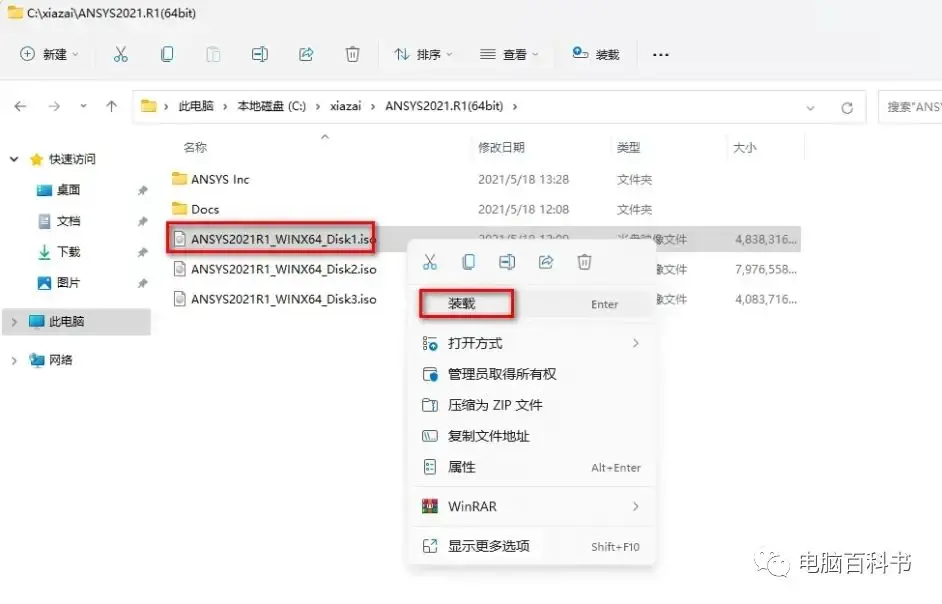Choose 装载 in the context menu
This screenshot has width=942, height=604.
(x=533, y=304)
